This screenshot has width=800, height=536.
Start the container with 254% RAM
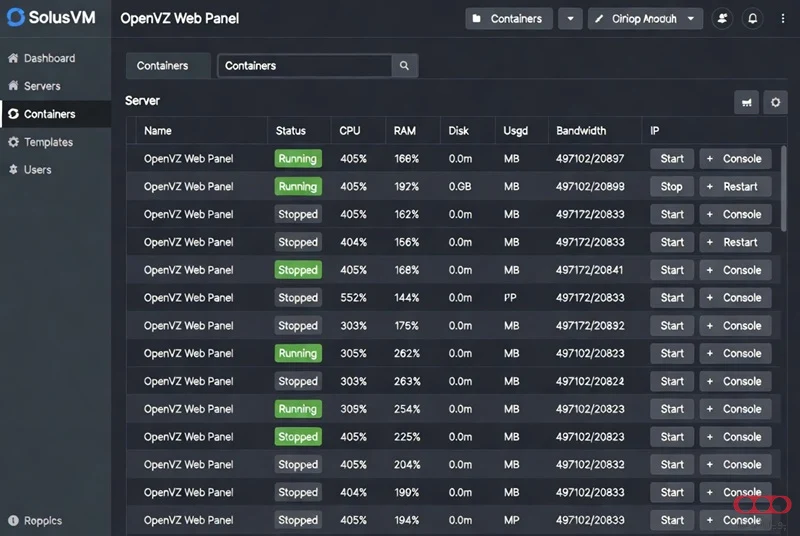[672, 409]
